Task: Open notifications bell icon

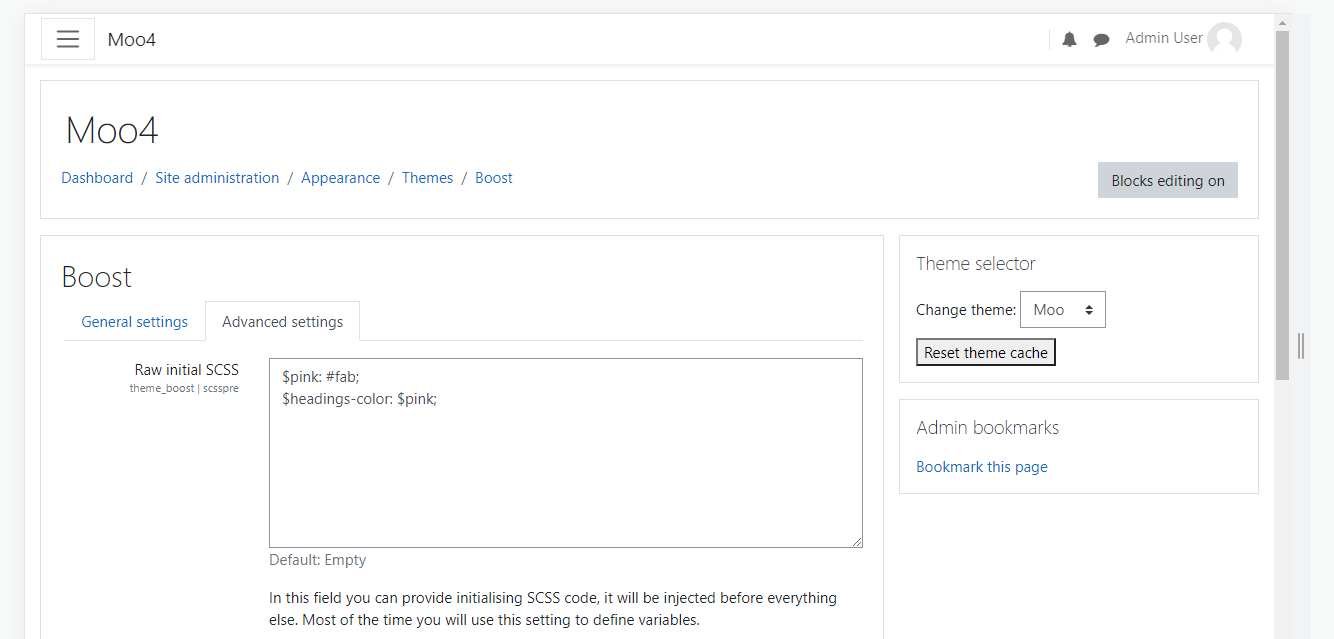Action: tap(1069, 40)
